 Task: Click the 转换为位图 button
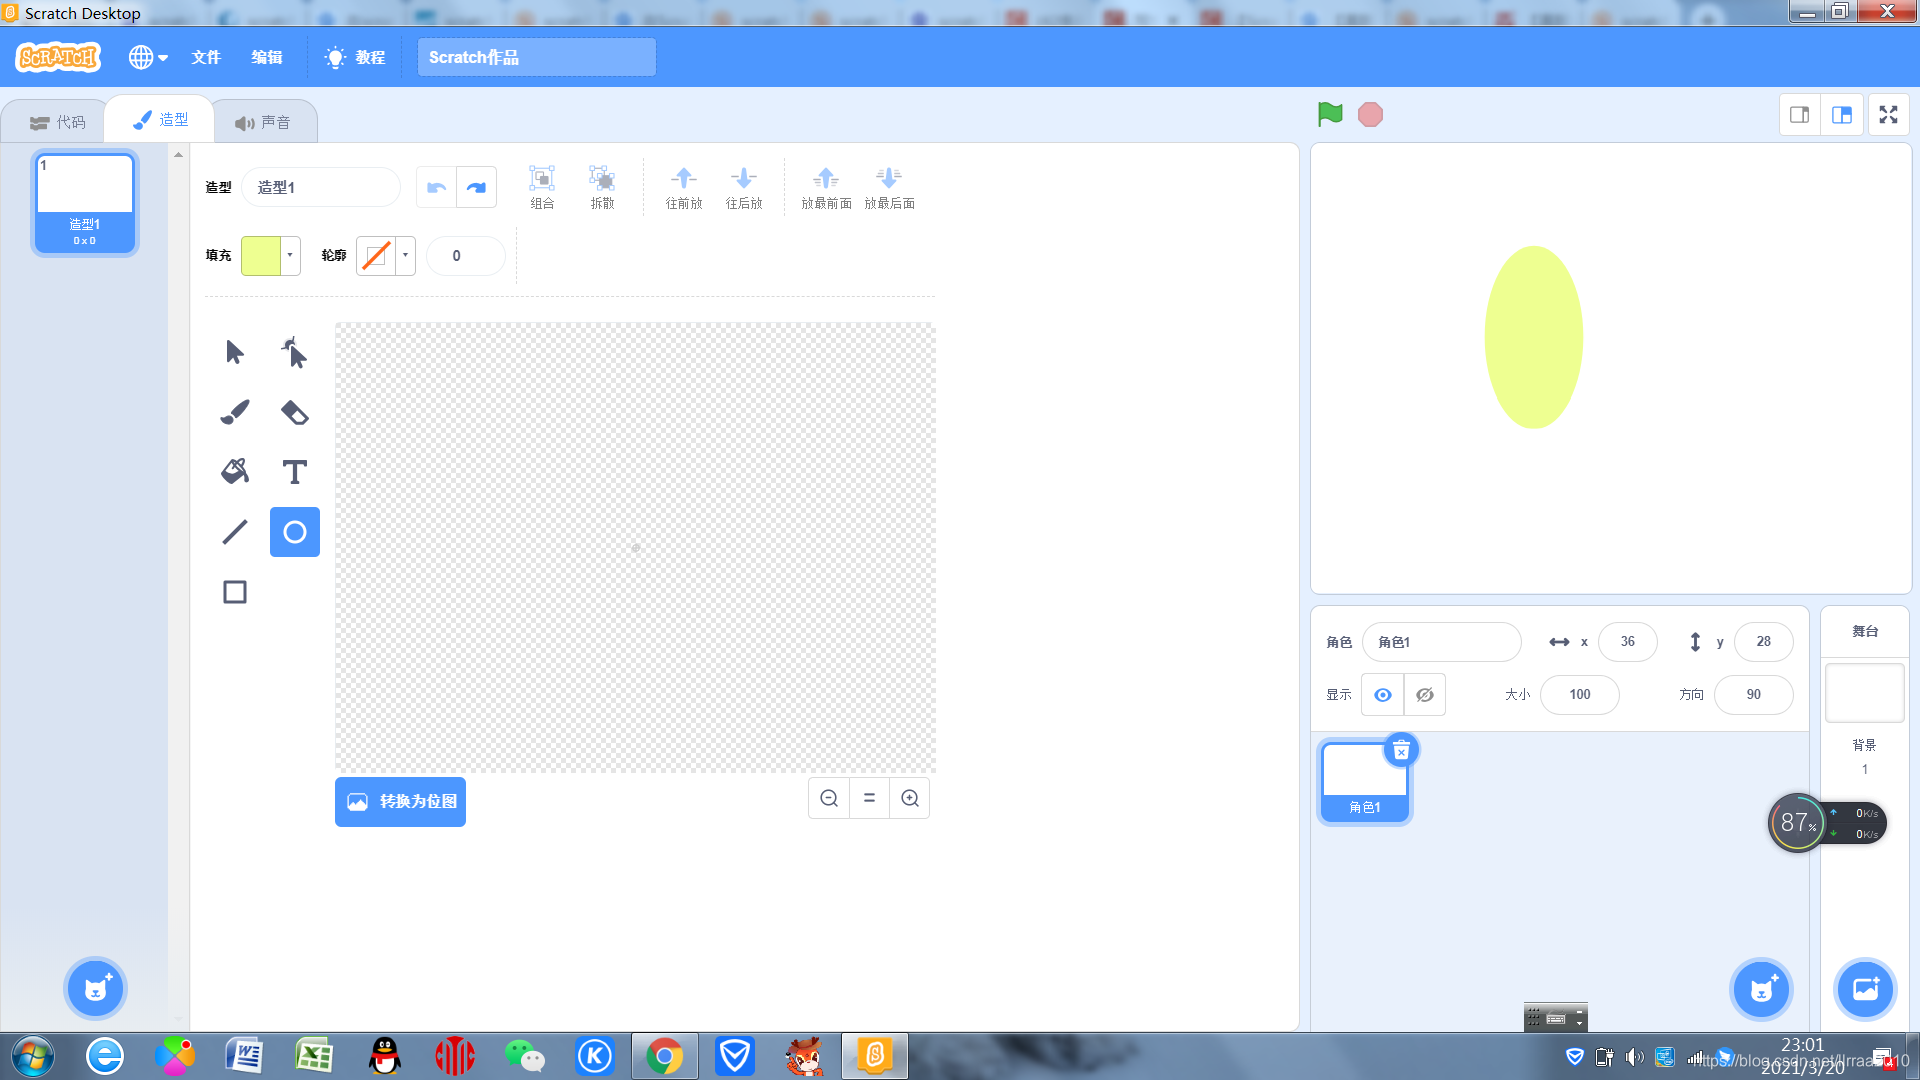(x=400, y=801)
